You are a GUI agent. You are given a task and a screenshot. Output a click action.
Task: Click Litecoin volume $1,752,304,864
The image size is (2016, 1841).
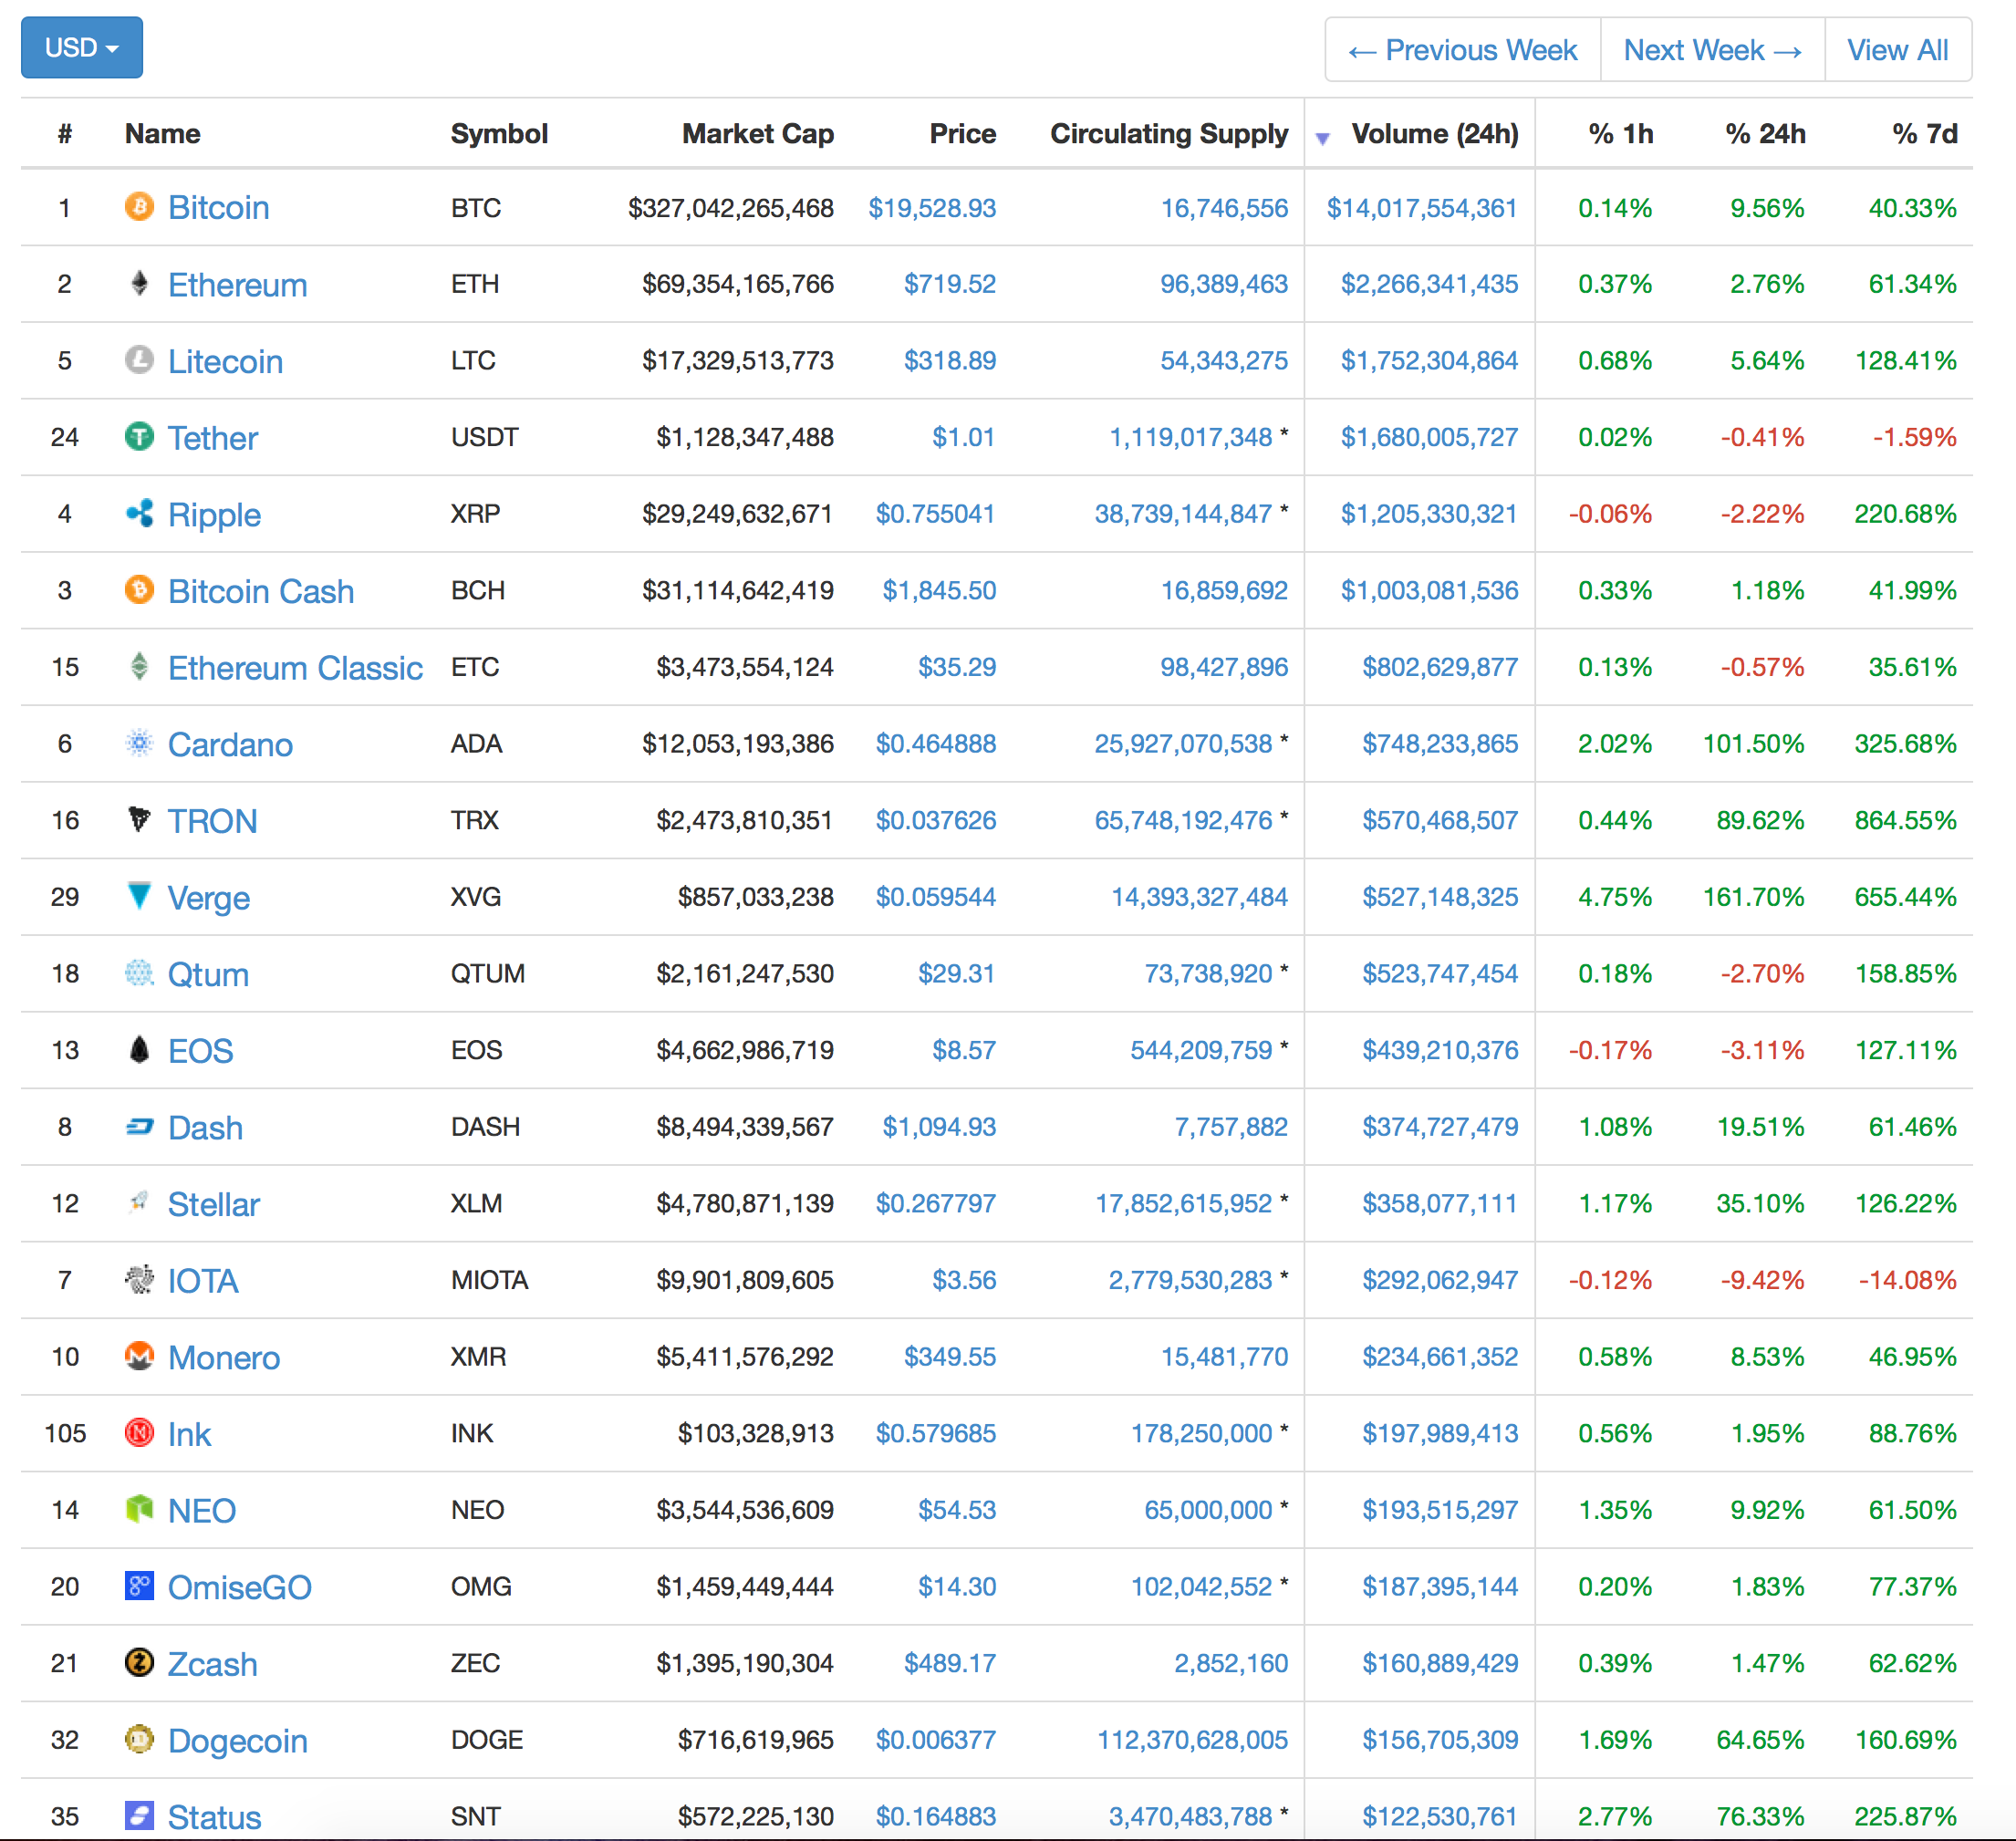[1429, 360]
